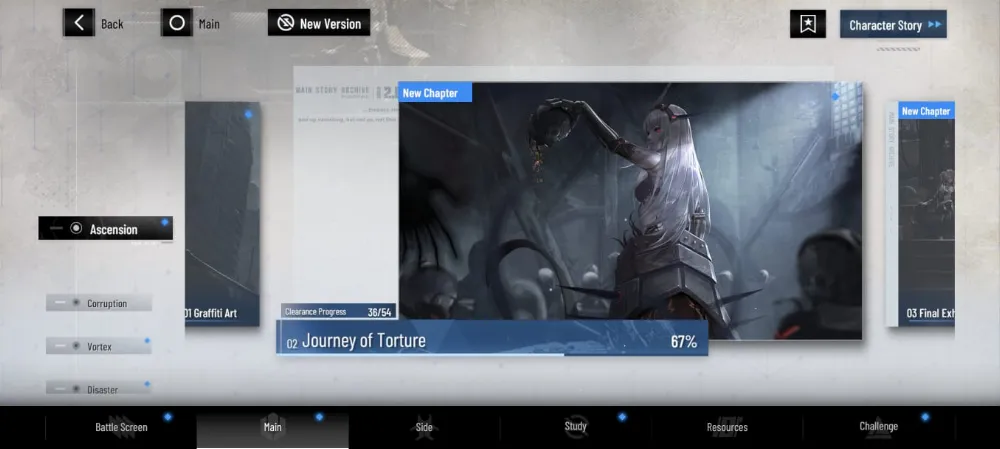Switch to the Resources tab
The height and width of the screenshot is (449, 1000).
pos(727,427)
